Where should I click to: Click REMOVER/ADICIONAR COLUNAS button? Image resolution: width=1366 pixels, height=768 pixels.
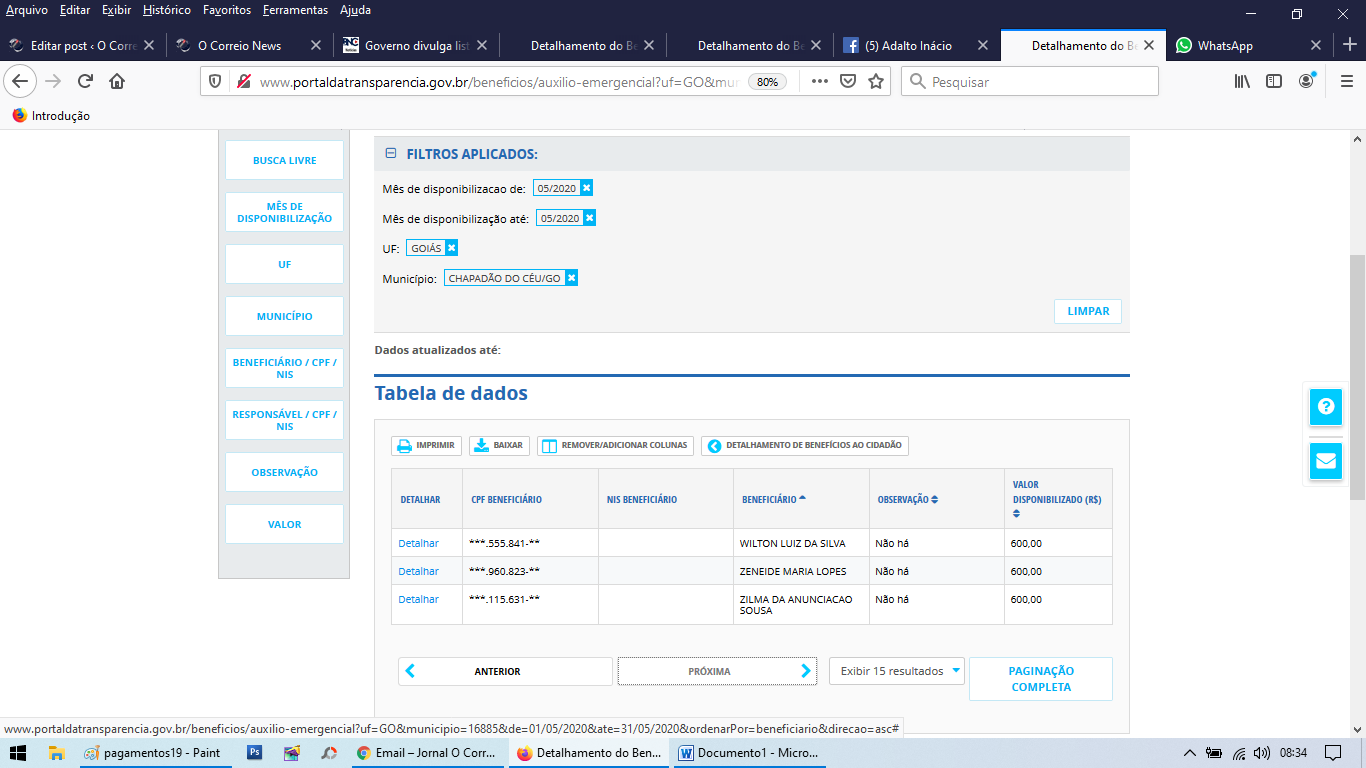[x=615, y=445]
